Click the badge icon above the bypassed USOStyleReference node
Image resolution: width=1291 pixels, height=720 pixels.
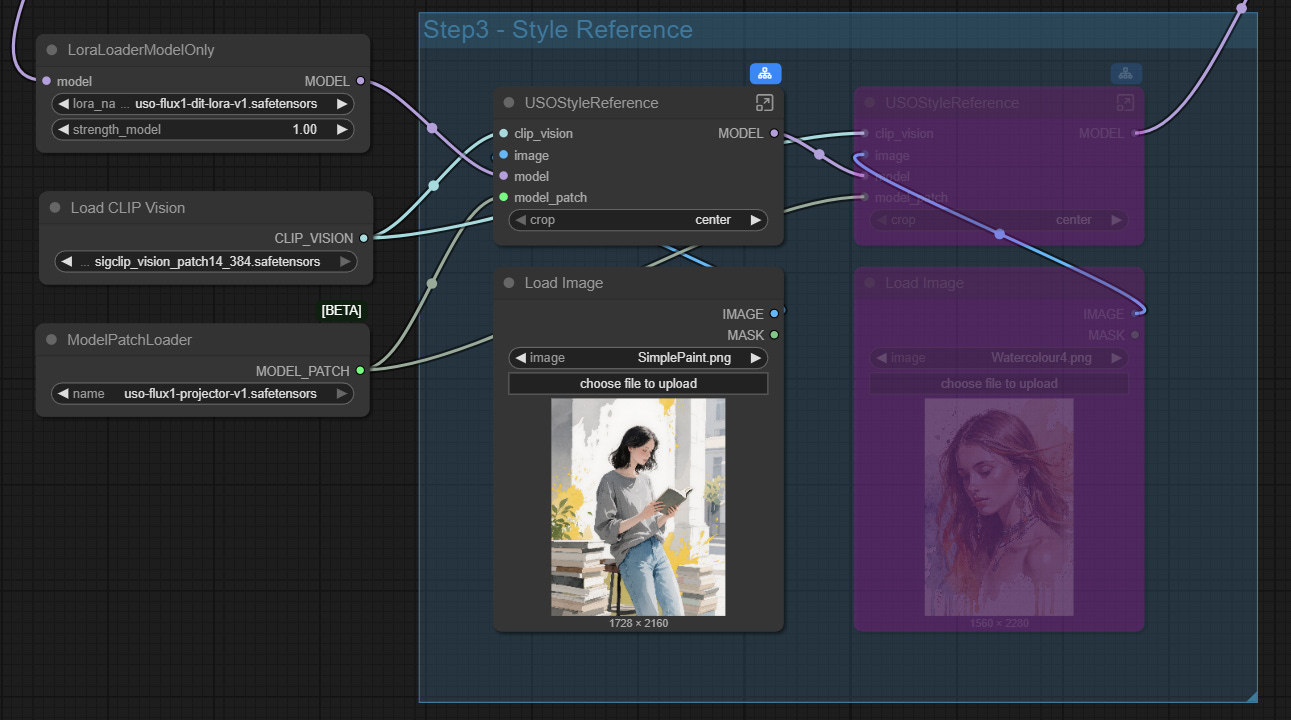click(1125, 73)
